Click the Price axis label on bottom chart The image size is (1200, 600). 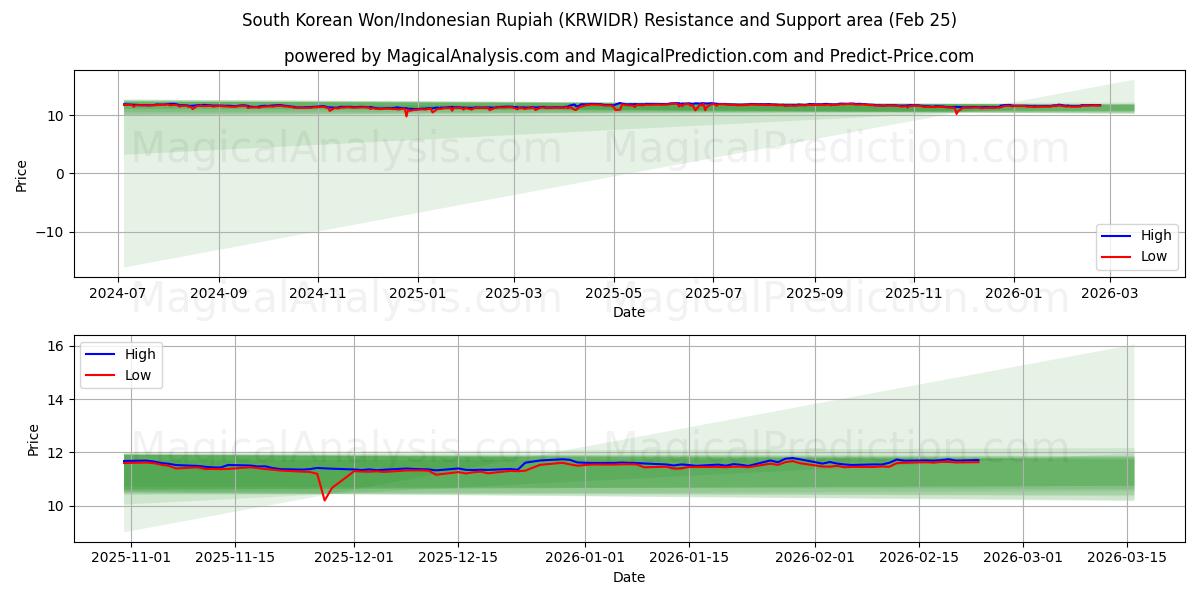tap(35, 438)
